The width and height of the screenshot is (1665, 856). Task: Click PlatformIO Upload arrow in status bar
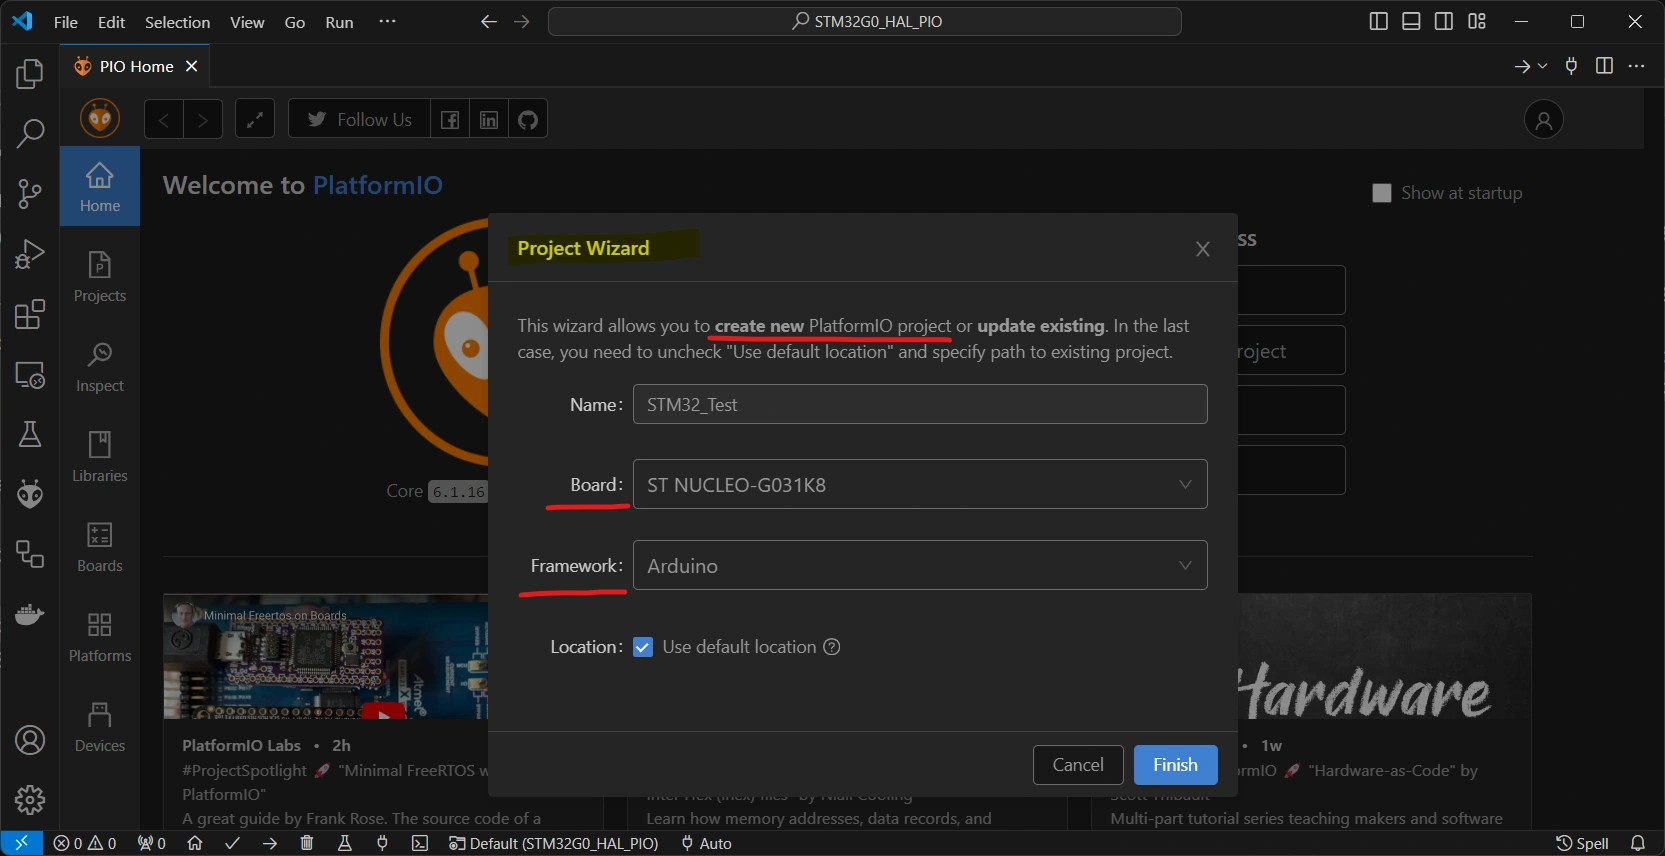tap(270, 843)
